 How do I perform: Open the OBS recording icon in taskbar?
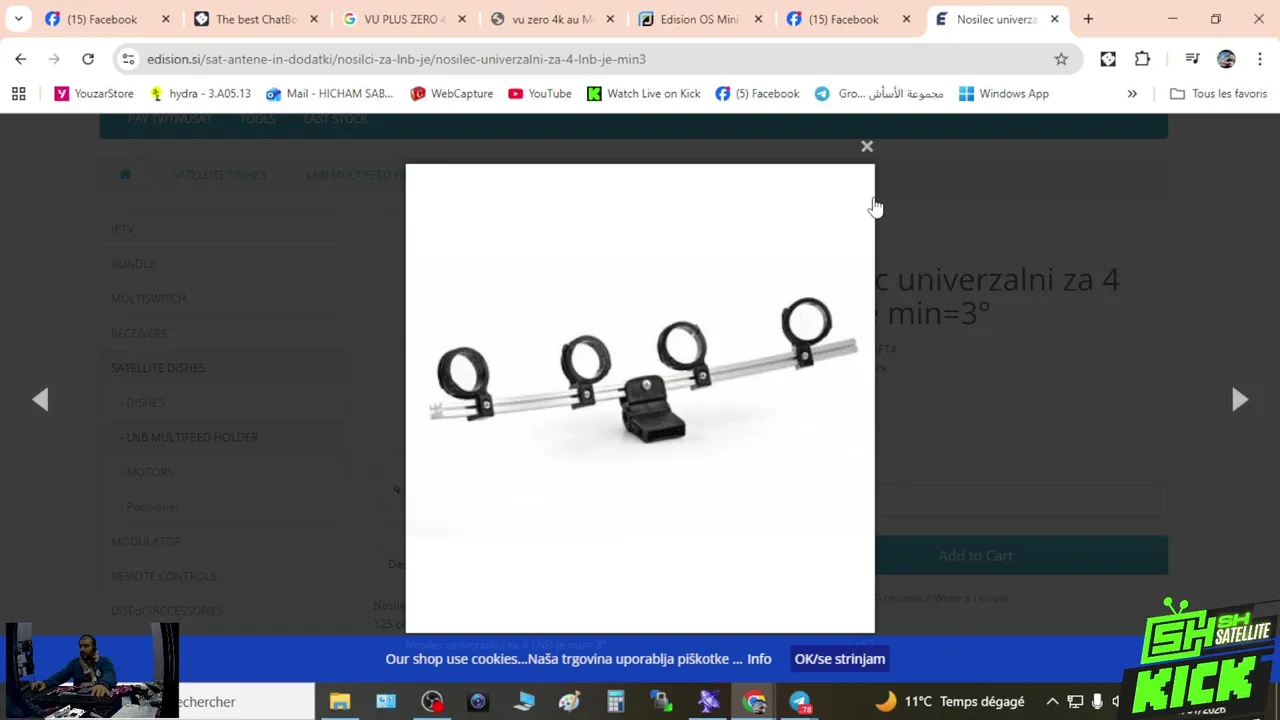coord(432,702)
